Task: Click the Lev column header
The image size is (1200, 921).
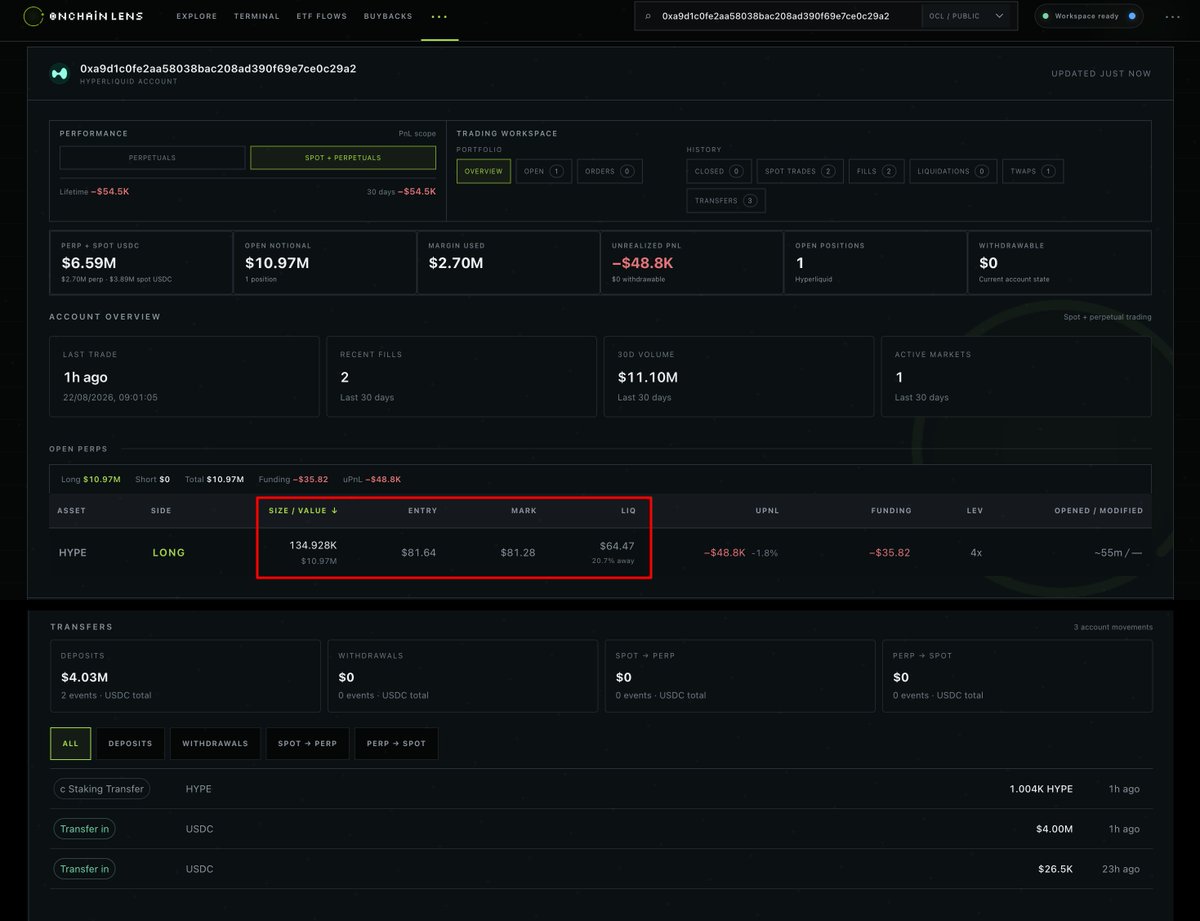Action: point(975,510)
